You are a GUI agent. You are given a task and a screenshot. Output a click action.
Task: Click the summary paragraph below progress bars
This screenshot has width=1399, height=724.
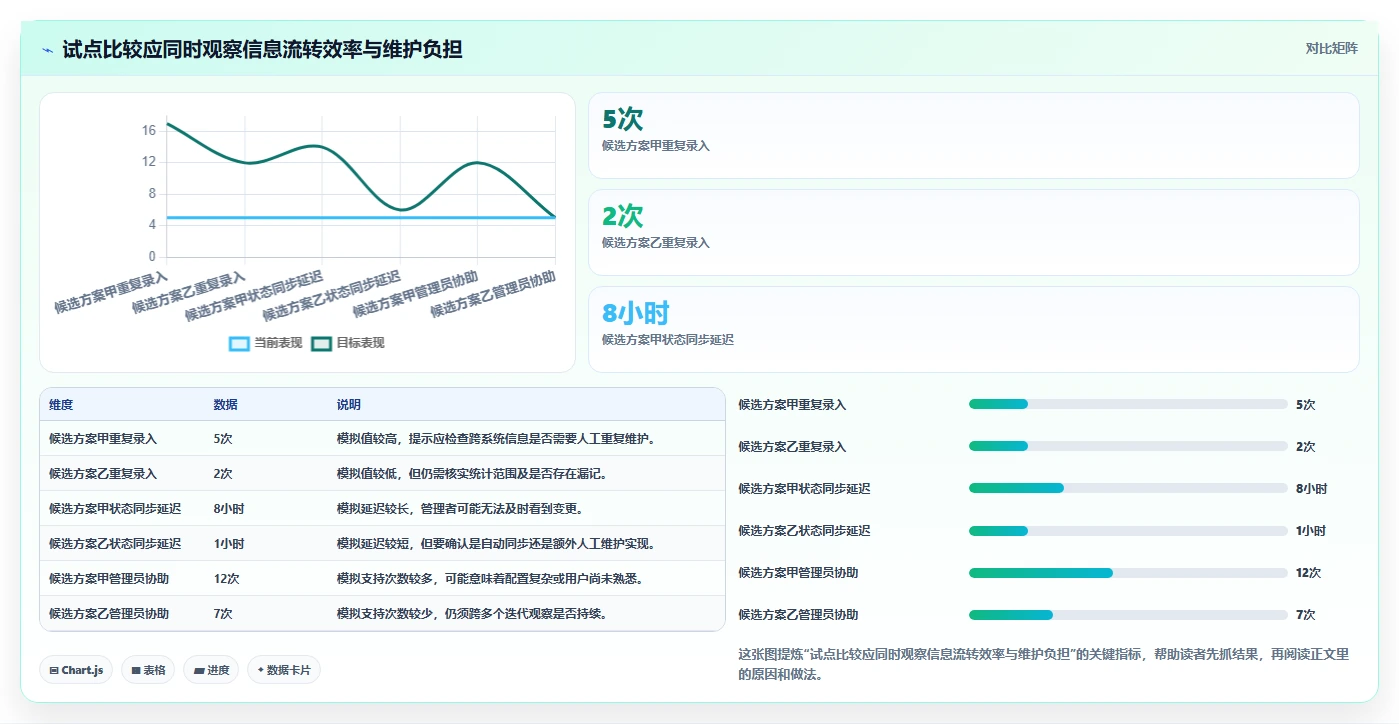(x=1044, y=664)
